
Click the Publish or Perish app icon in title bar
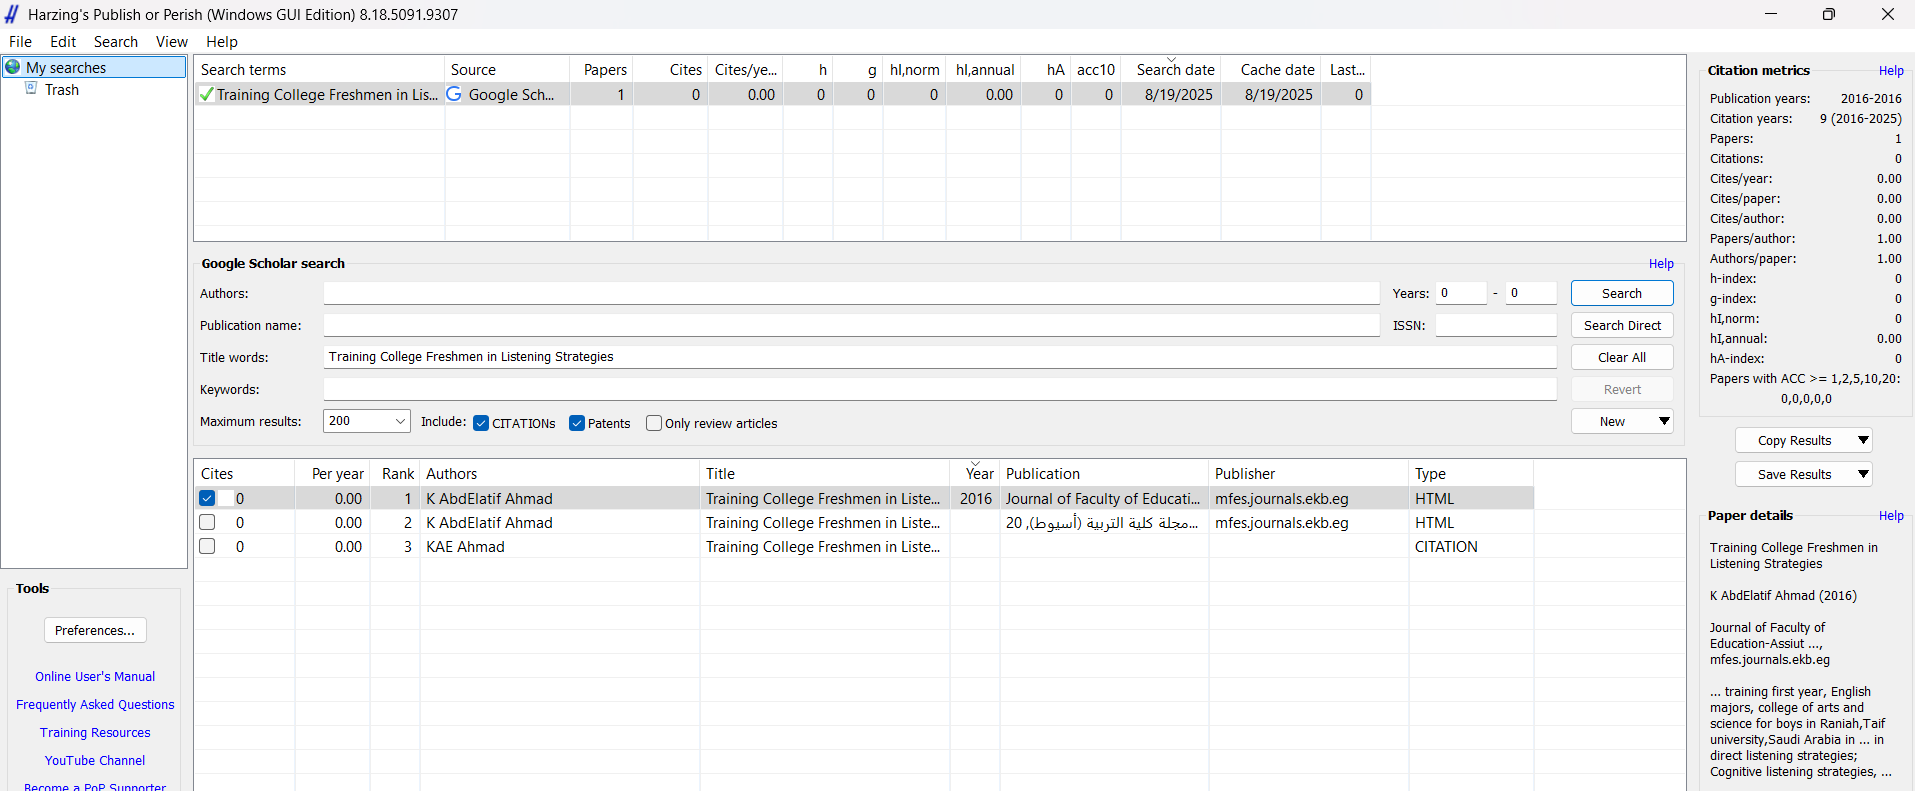click(x=12, y=14)
